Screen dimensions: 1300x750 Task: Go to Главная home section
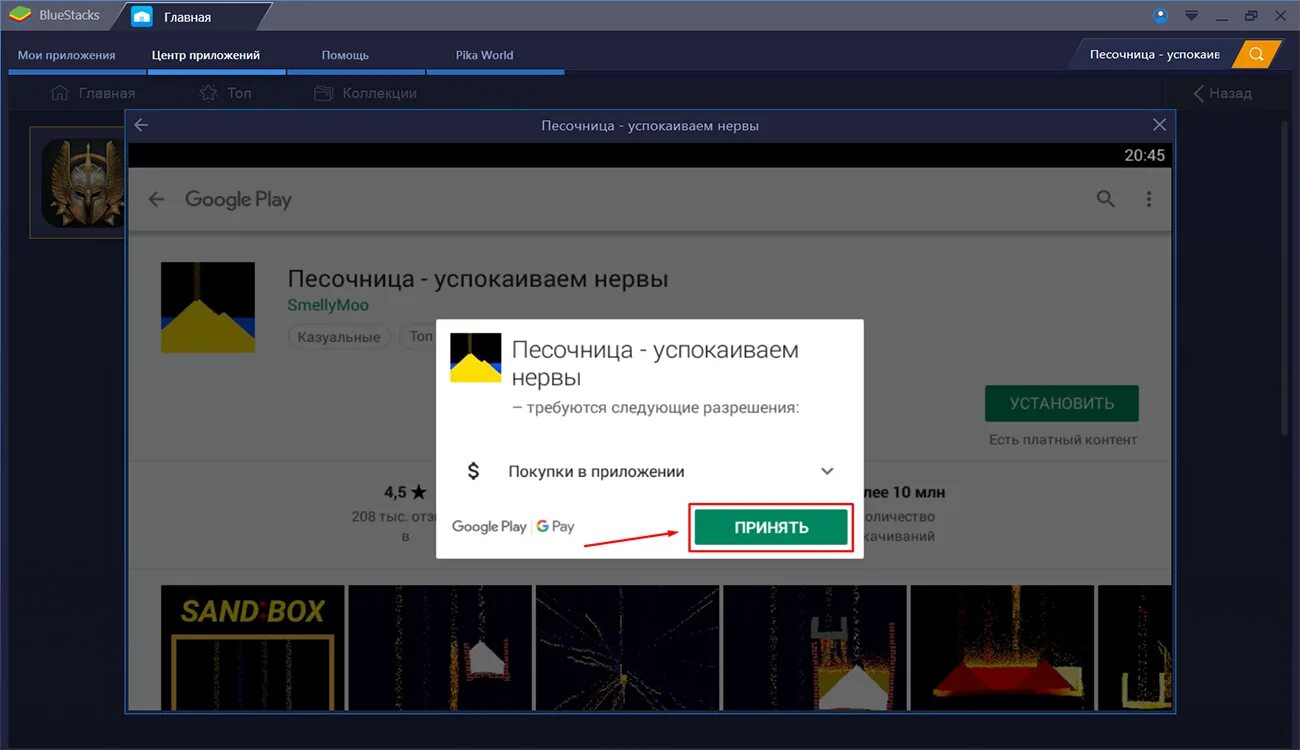tap(92, 93)
